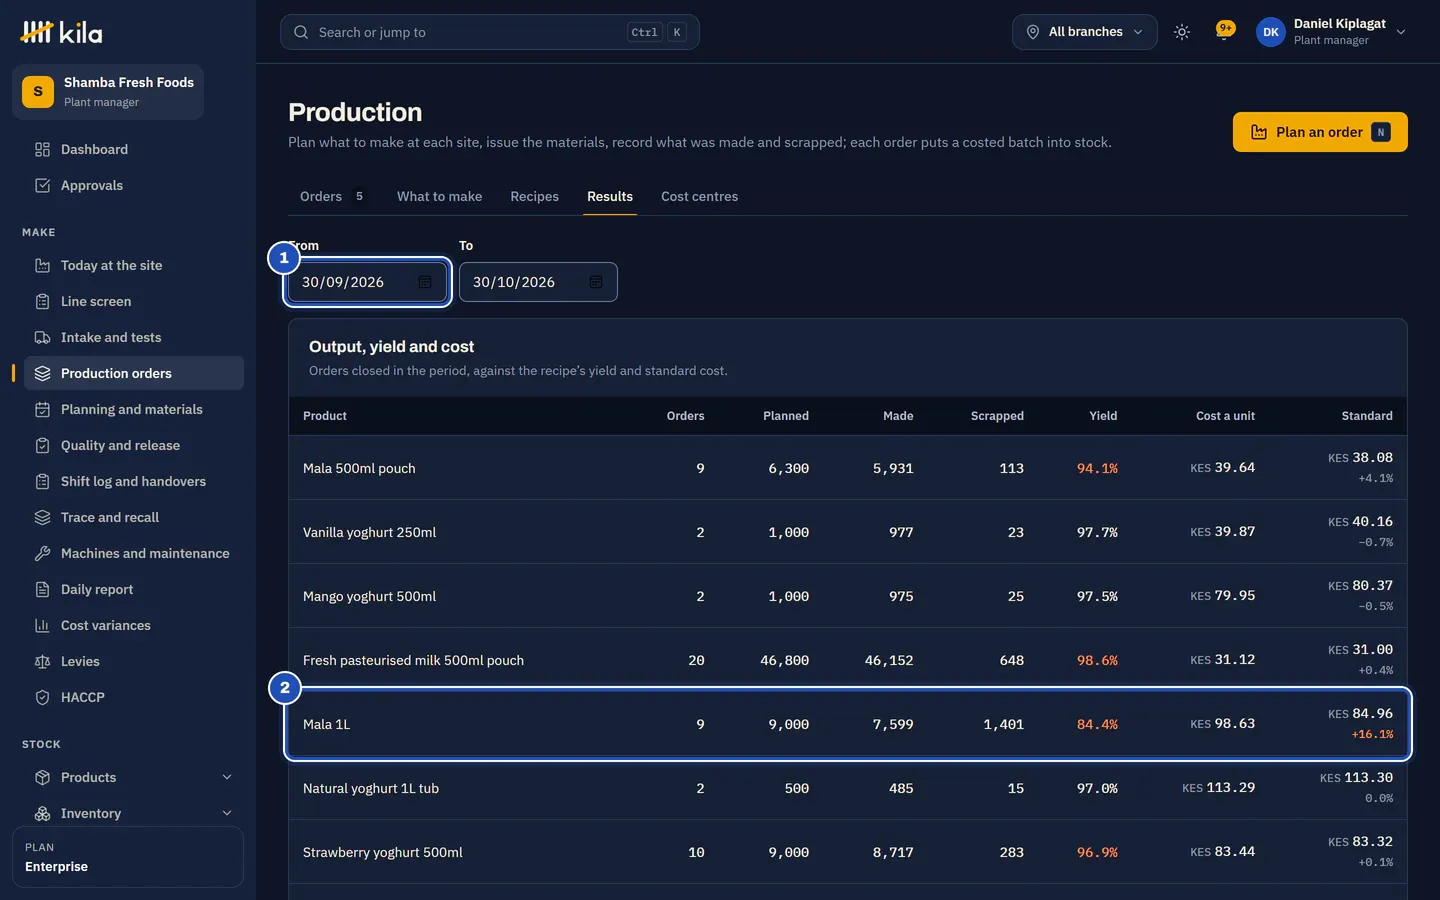Open the To date calendar picker
Image resolution: width=1440 pixels, height=900 pixels.
tap(596, 282)
